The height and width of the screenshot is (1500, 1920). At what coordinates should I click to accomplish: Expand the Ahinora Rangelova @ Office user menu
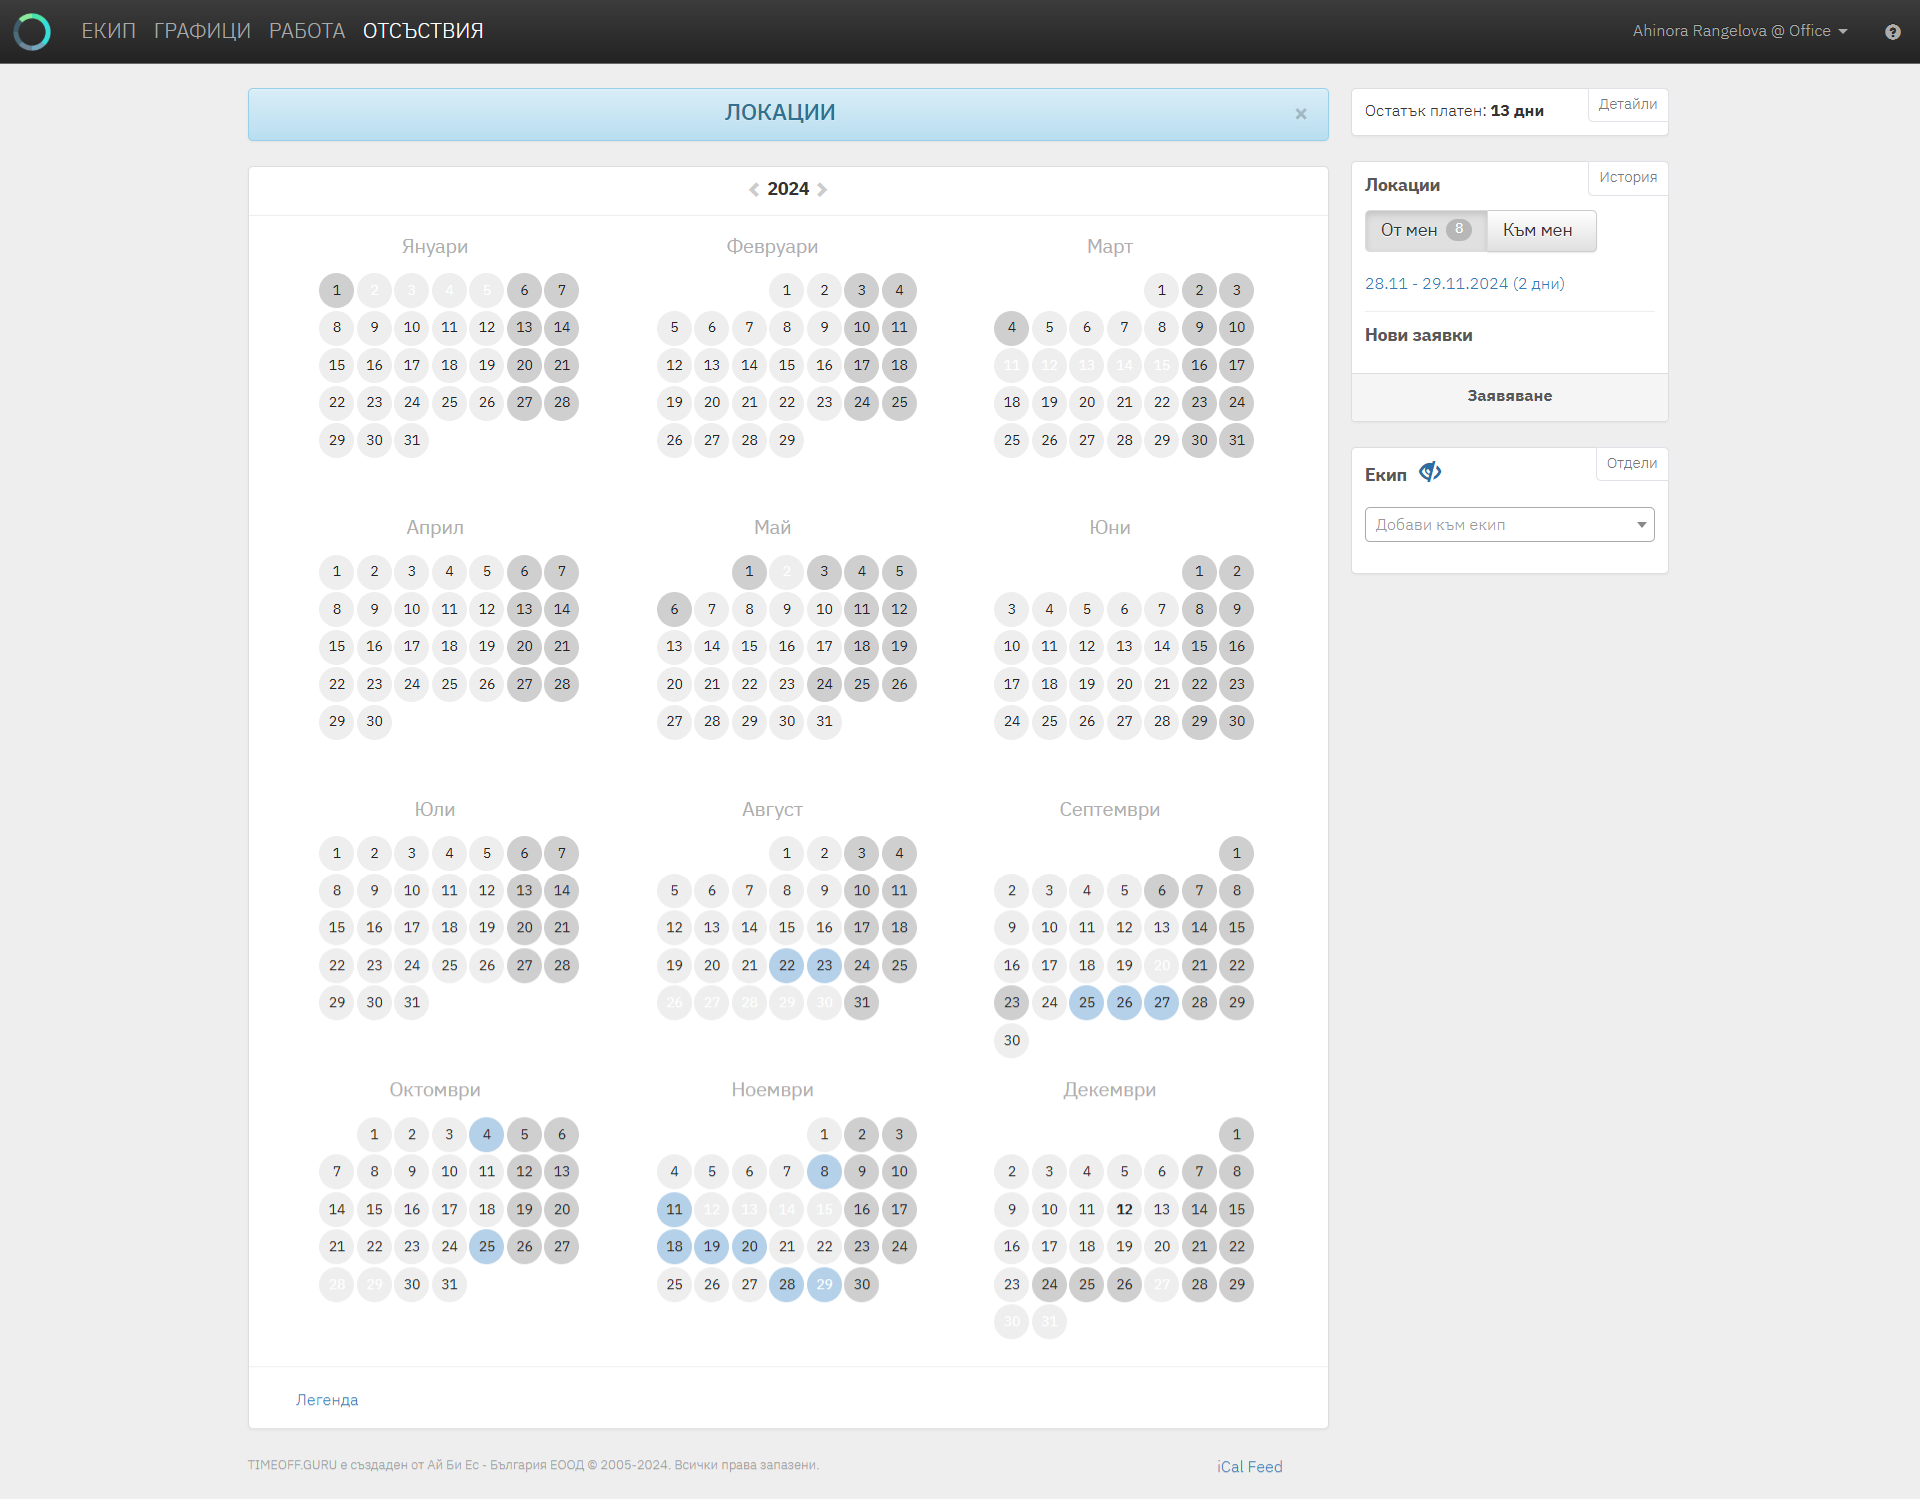1740,31
